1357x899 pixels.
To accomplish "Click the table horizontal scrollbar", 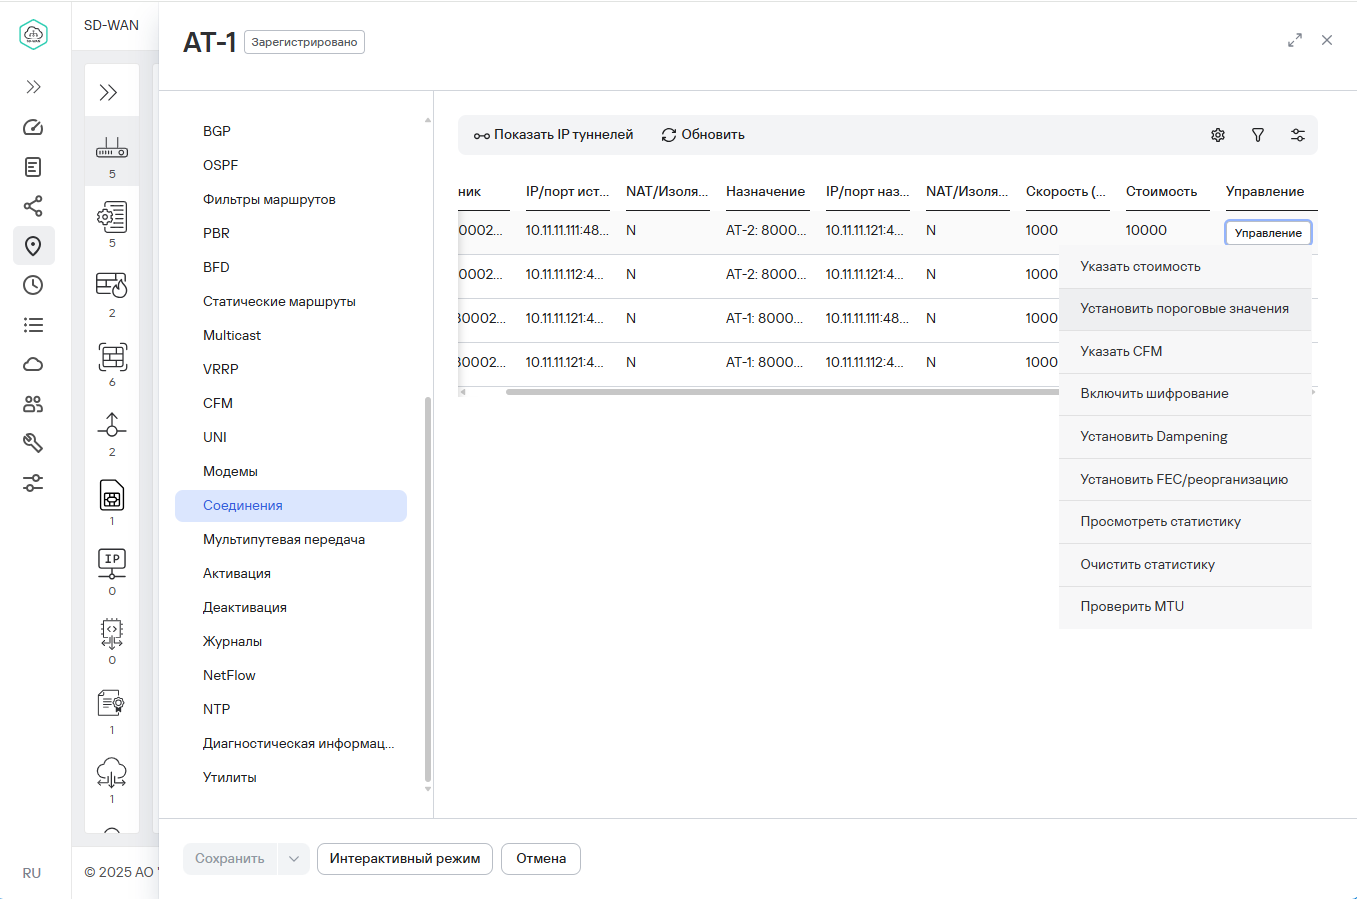I will pyautogui.click(x=782, y=392).
